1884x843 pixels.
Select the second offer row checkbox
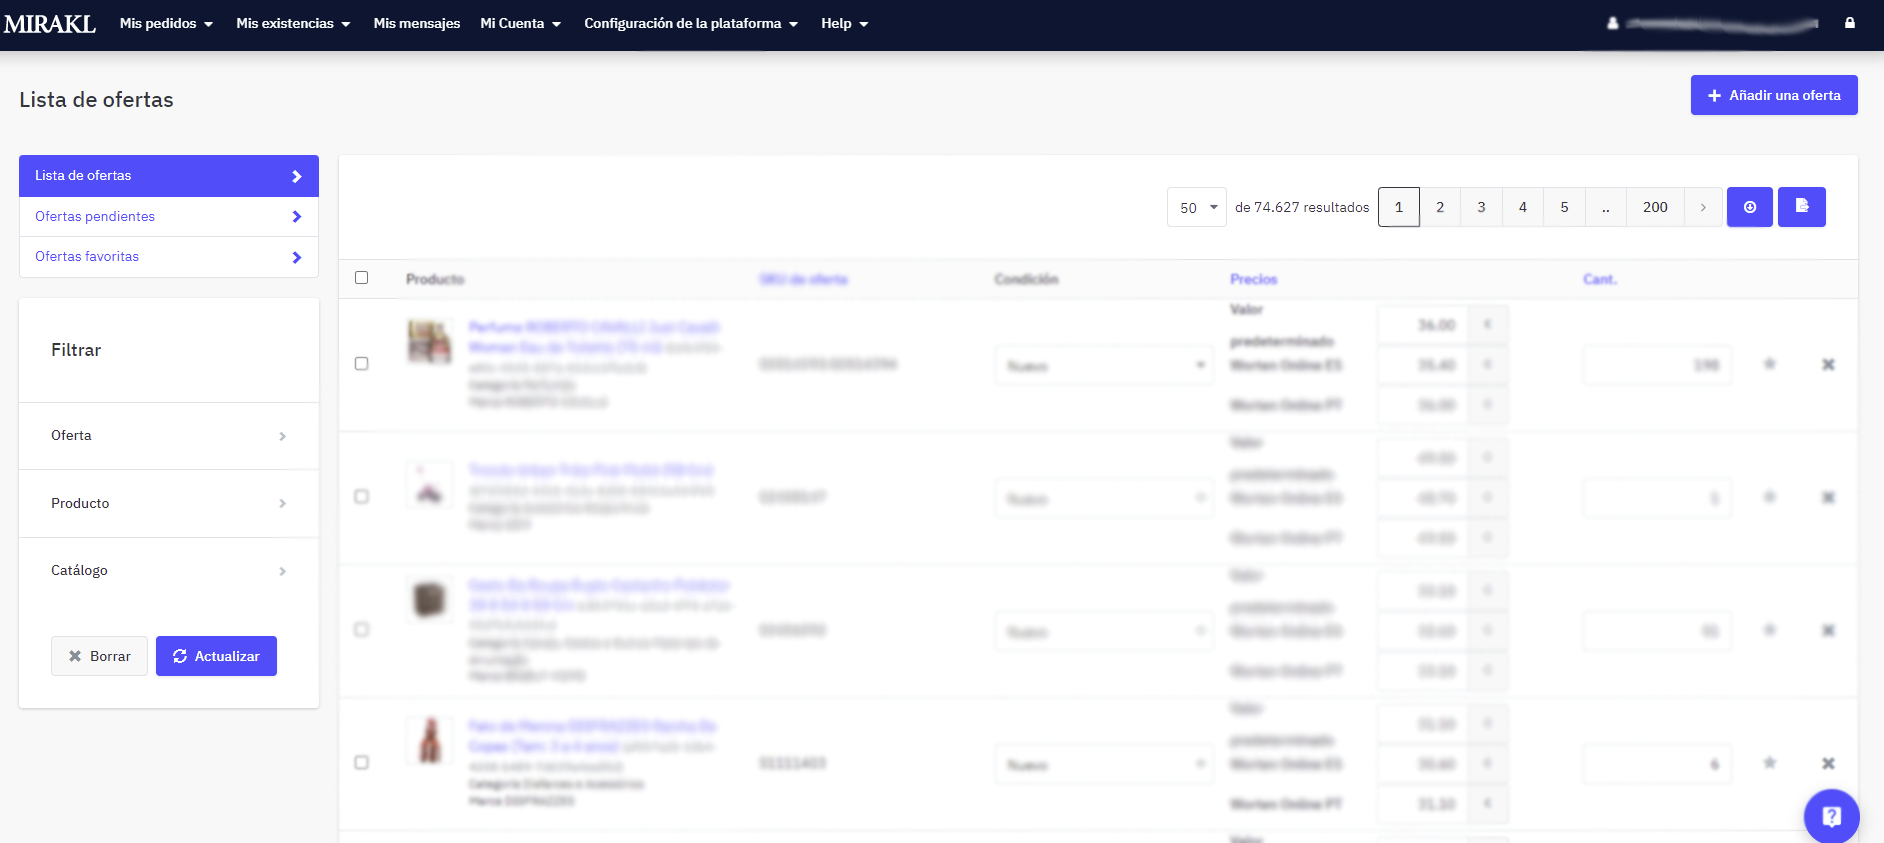(x=362, y=497)
